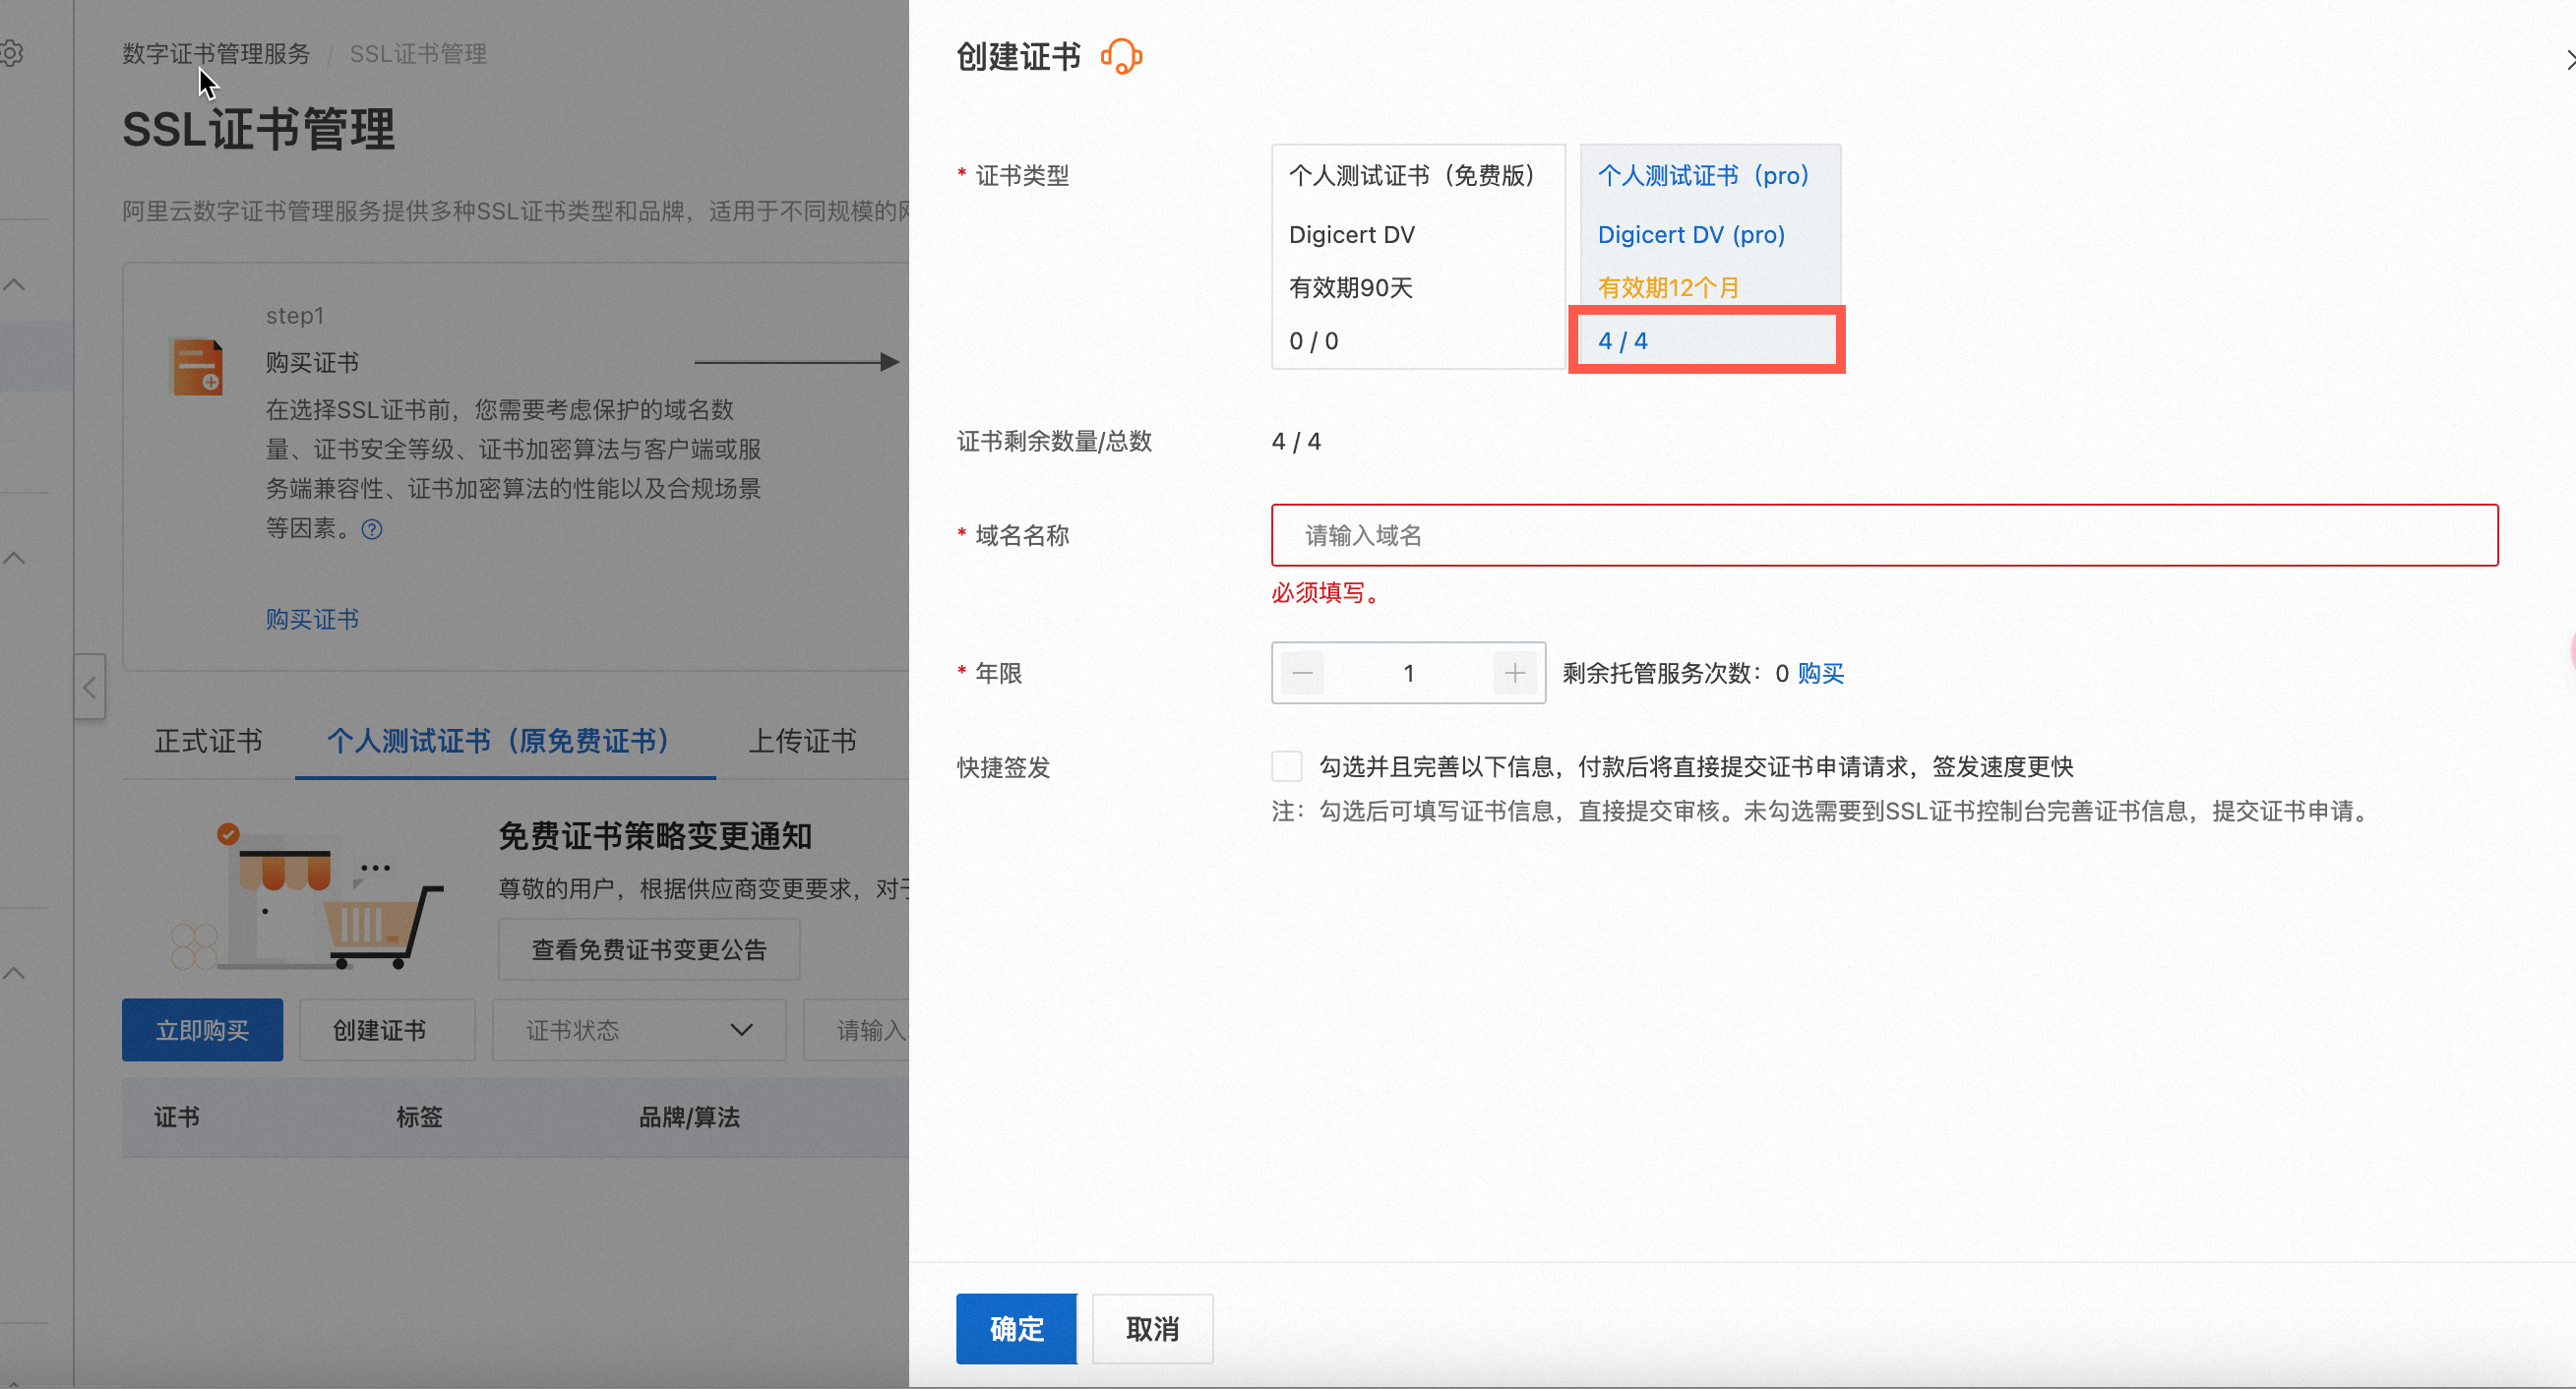2576x1389 pixels.
Task: Open the 购买 link beside 剩余托管服务次数
Action: click(1820, 673)
